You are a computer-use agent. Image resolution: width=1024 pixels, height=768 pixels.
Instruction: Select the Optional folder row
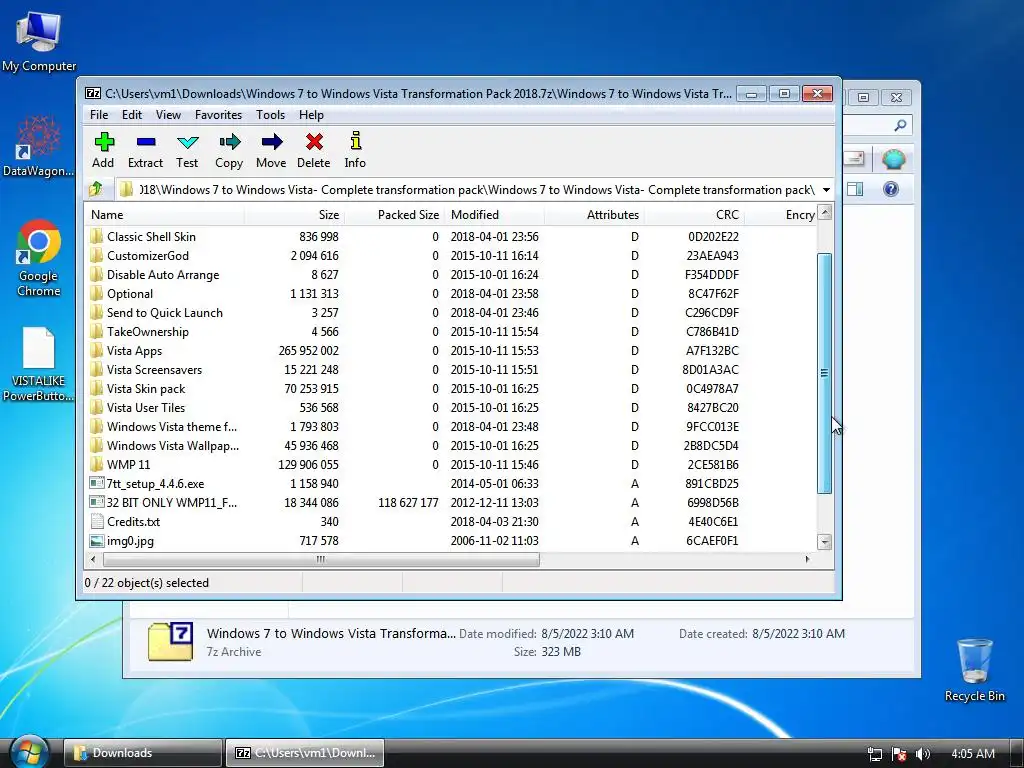pyautogui.click(x=451, y=294)
